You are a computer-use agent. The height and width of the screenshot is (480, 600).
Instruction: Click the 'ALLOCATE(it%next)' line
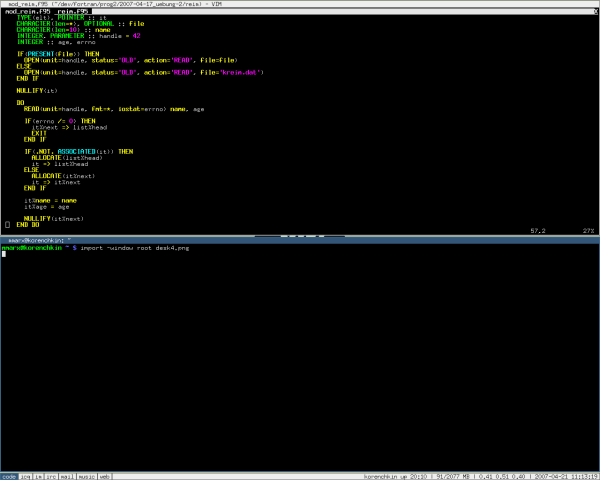(63, 176)
